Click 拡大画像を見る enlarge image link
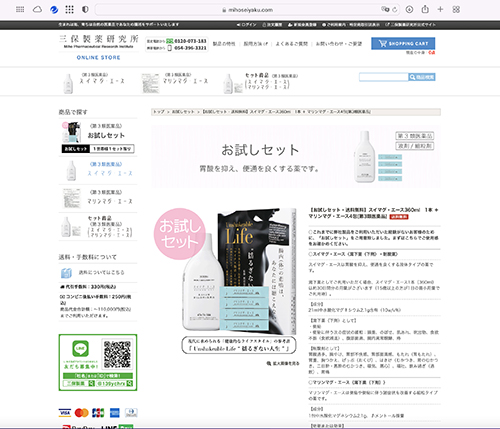The height and width of the screenshot is (429, 500). tap(286, 363)
